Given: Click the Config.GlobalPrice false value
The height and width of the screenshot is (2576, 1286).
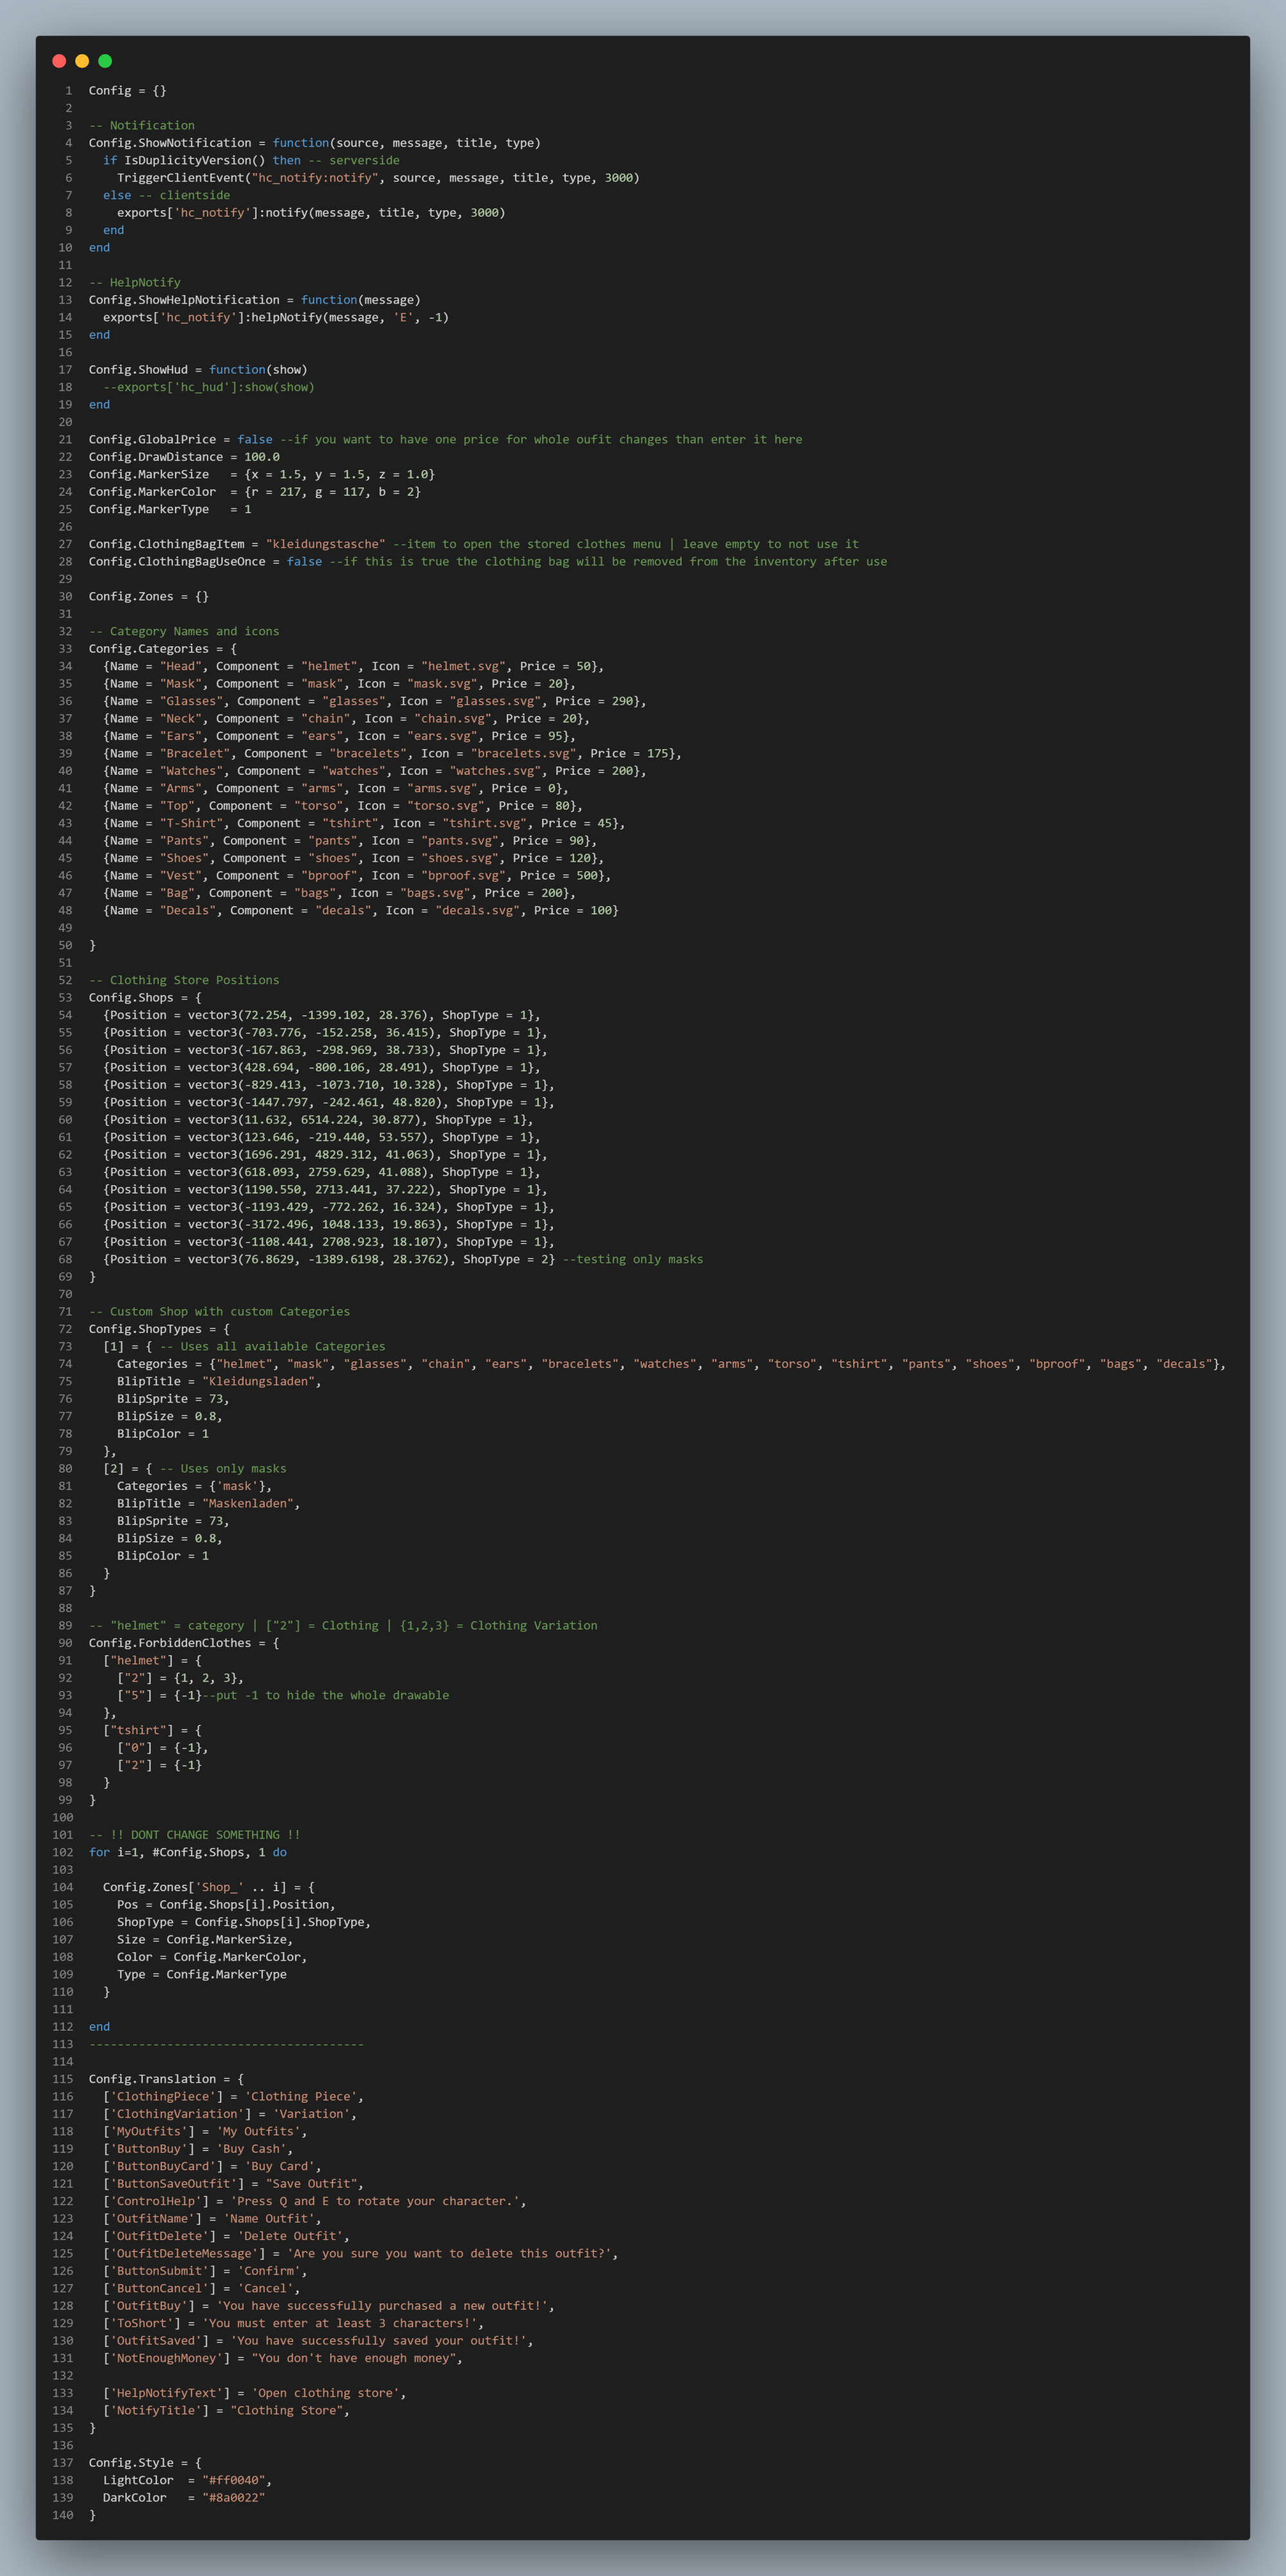Looking at the screenshot, I should point(255,439).
